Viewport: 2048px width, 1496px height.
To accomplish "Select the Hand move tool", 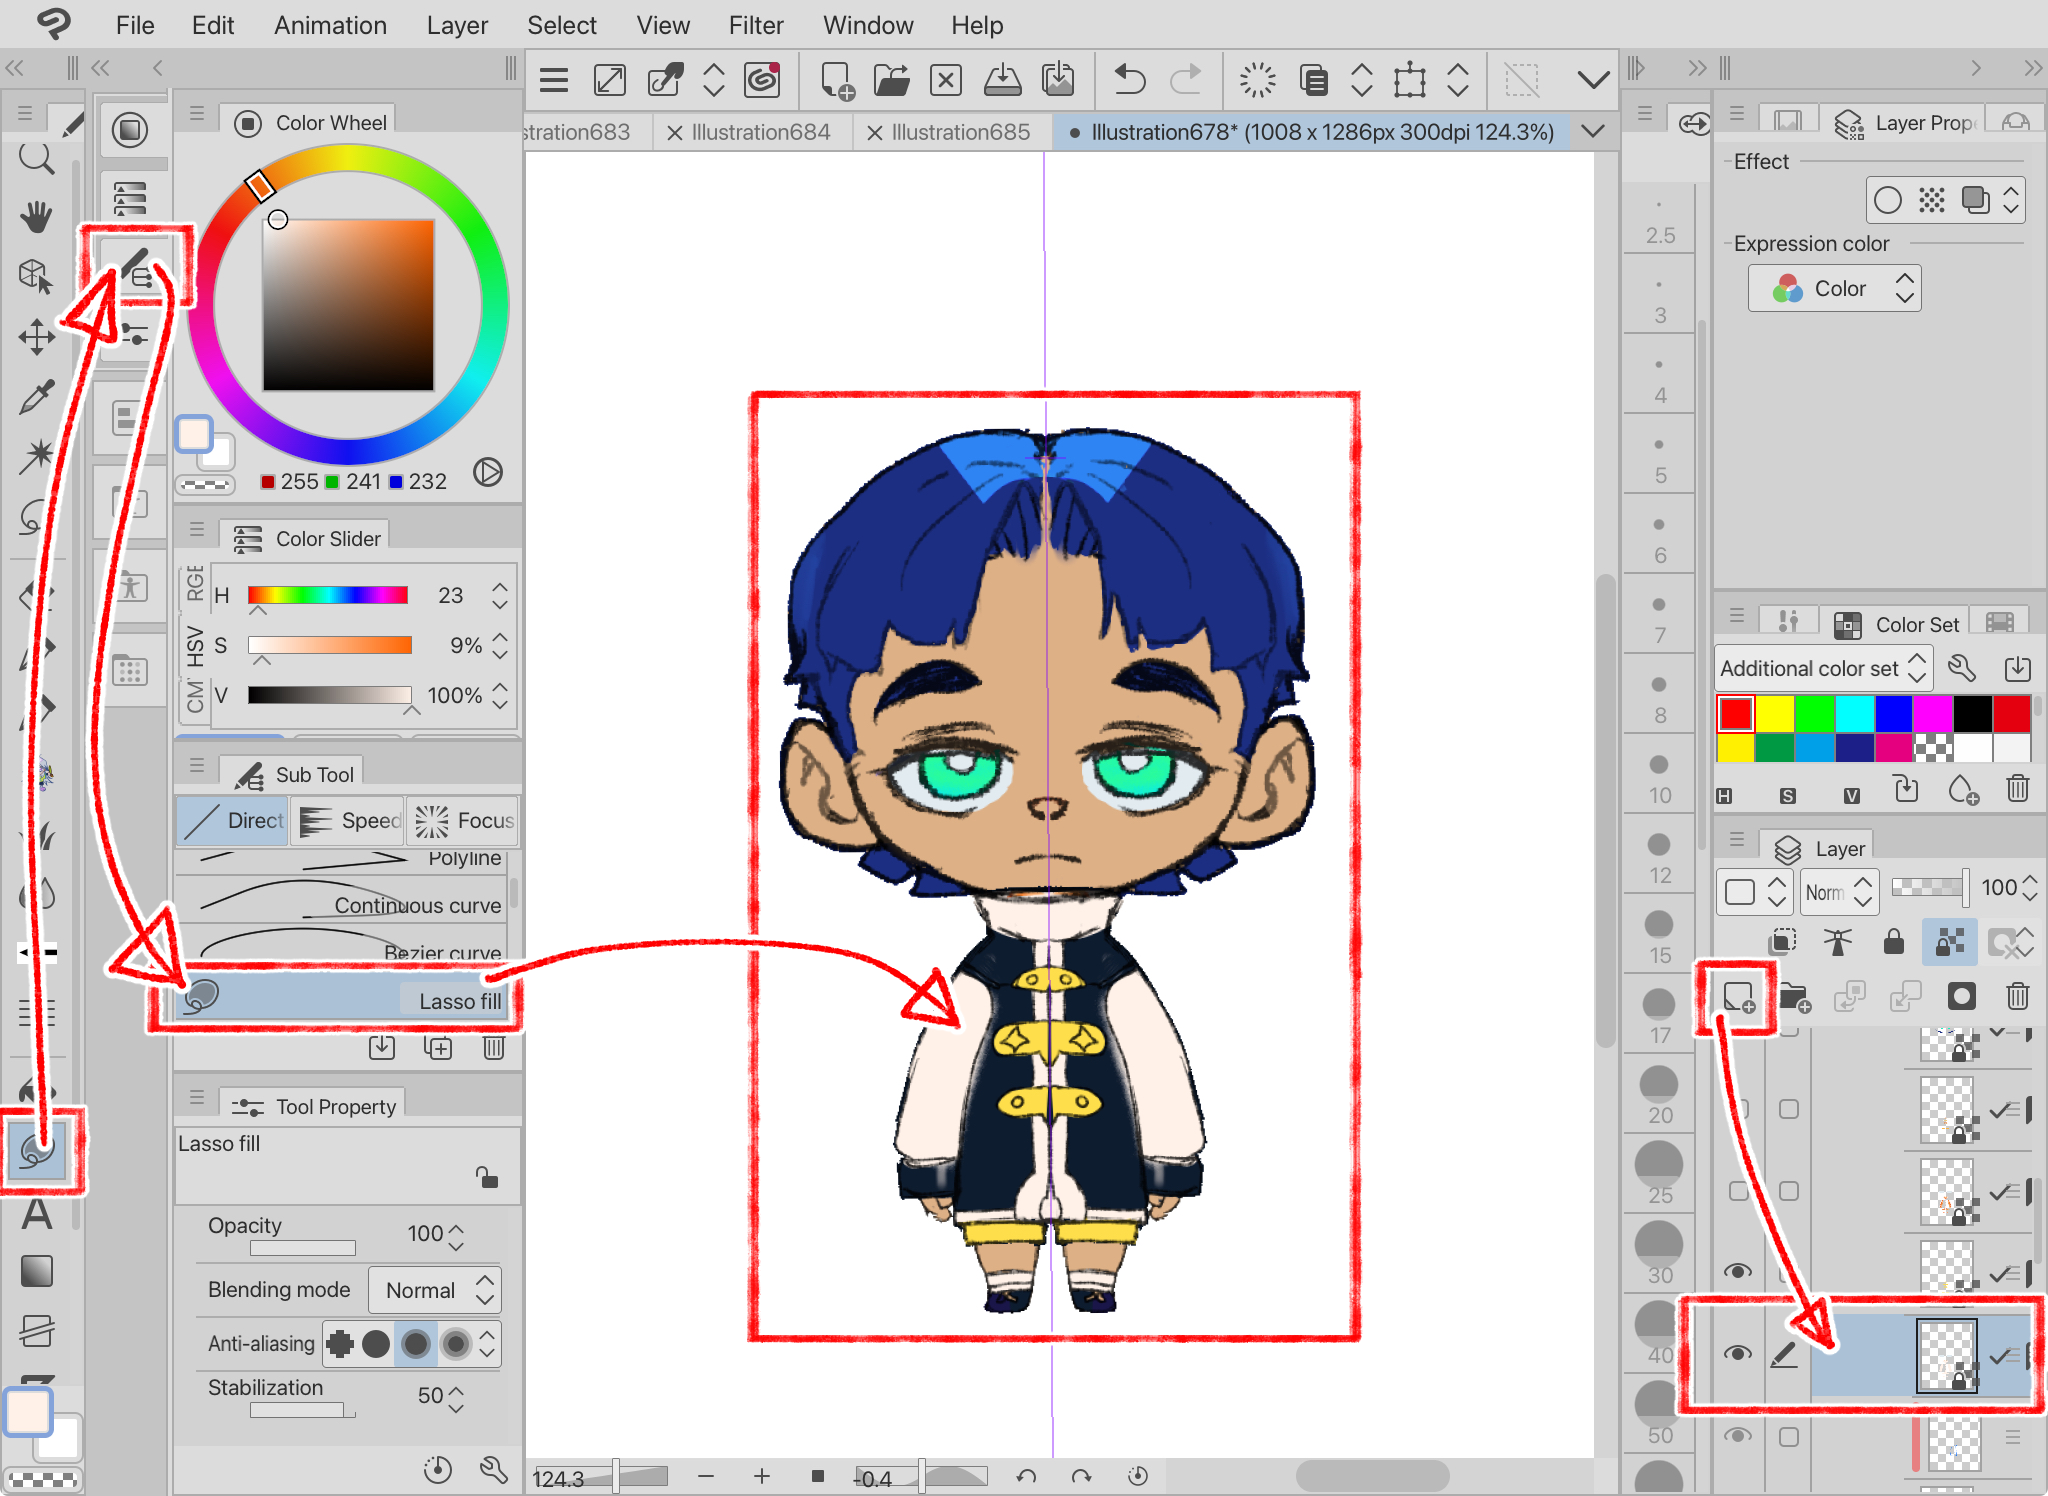I will [x=36, y=216].
